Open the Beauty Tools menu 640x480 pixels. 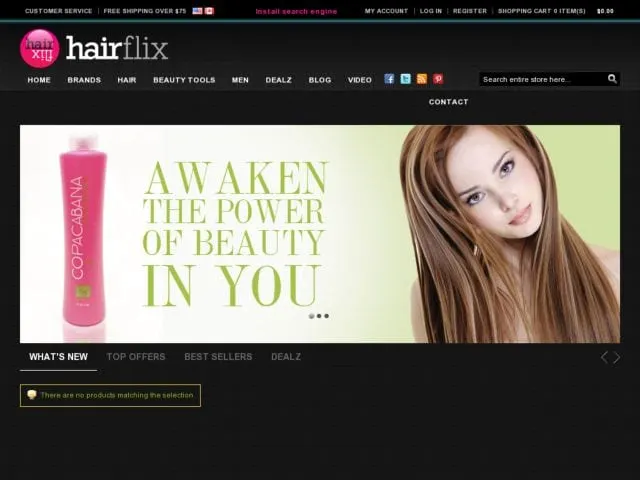tap(184, 80)
